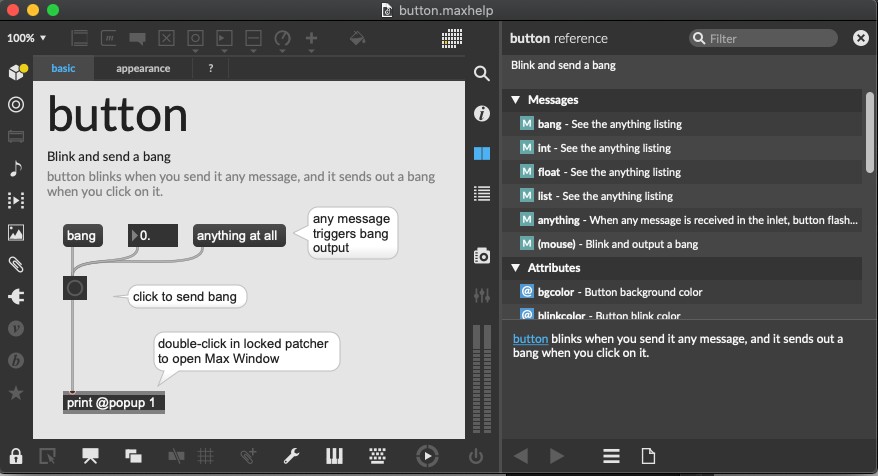This screenshot has width=878, height=476.
Task: Toggle the grid display icon
Action: [x=206, y=456]
